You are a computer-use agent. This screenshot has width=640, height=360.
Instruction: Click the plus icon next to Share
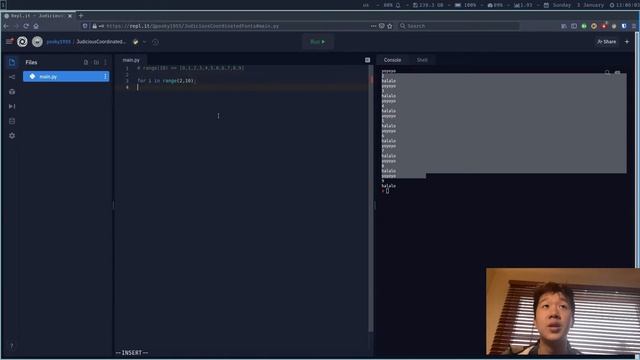pyautogui.click(x=627, y=42)
